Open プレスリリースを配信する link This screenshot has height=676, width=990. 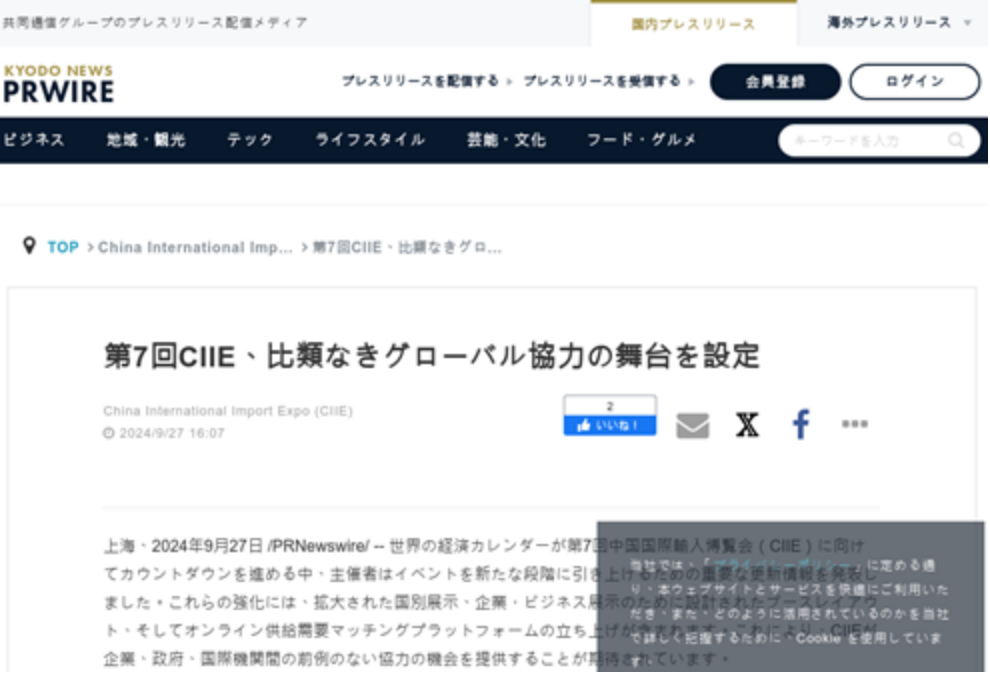[x=426, y=81]
